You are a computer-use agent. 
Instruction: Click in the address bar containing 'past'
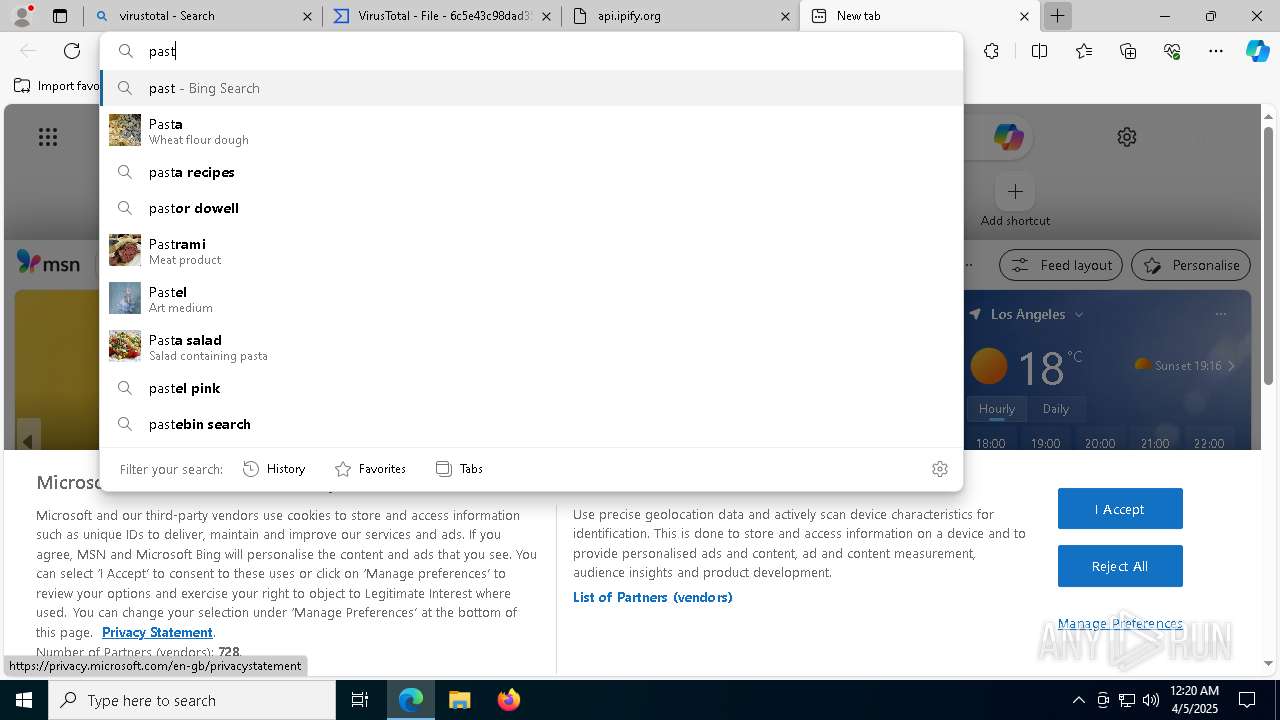pyautogui.click(x=531, y=51)
